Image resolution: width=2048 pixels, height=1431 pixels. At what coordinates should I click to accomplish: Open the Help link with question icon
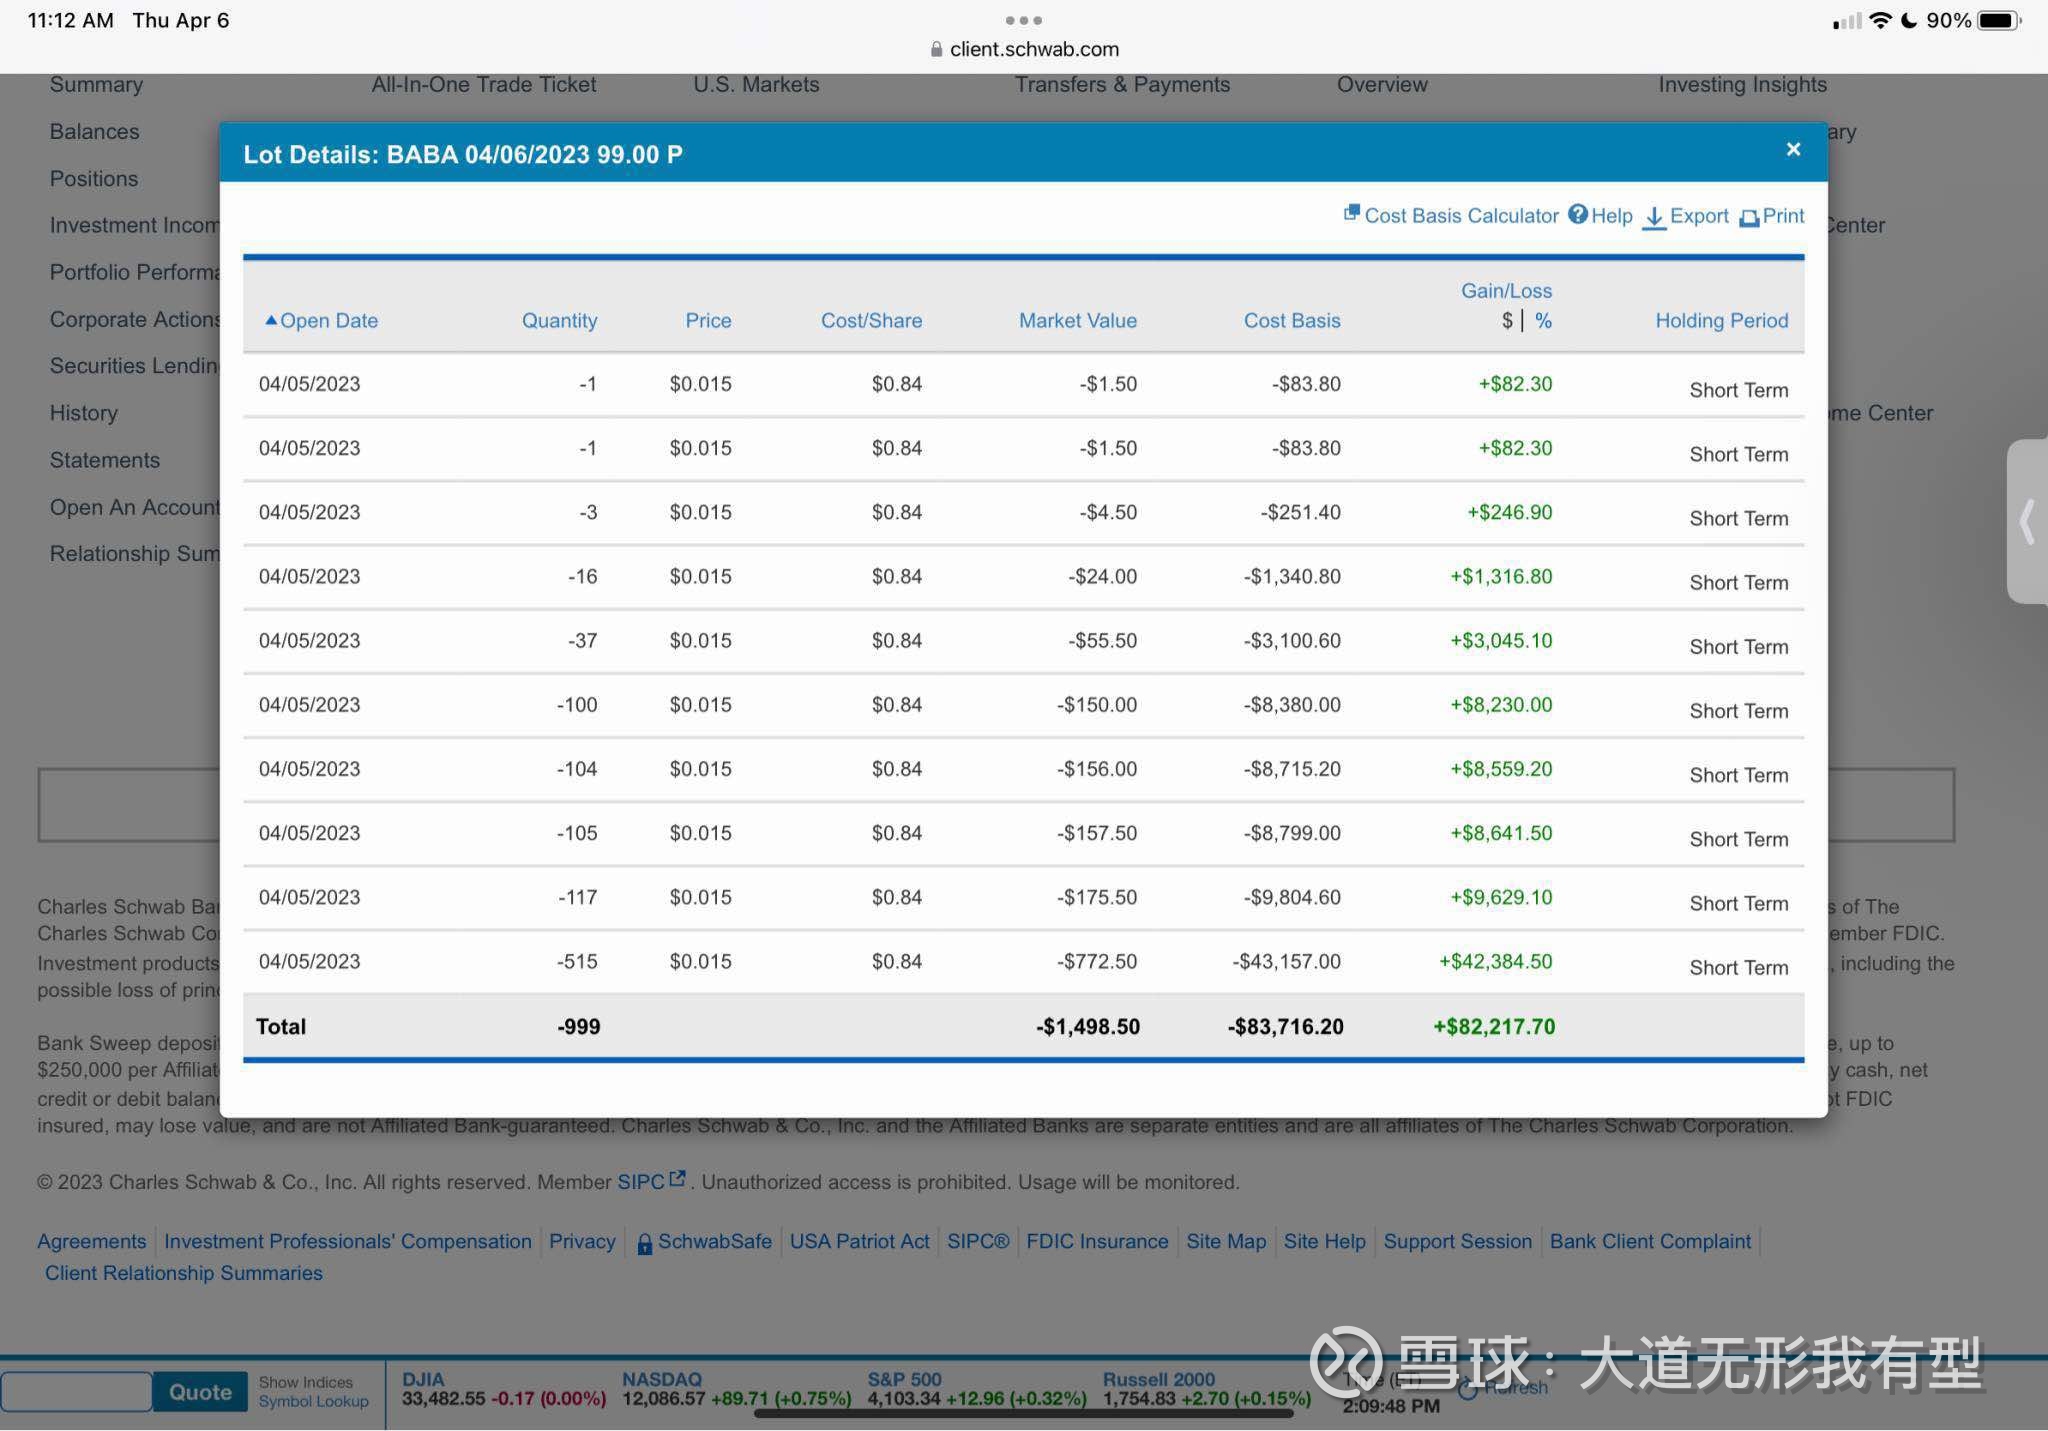(x=1600, y=215)
